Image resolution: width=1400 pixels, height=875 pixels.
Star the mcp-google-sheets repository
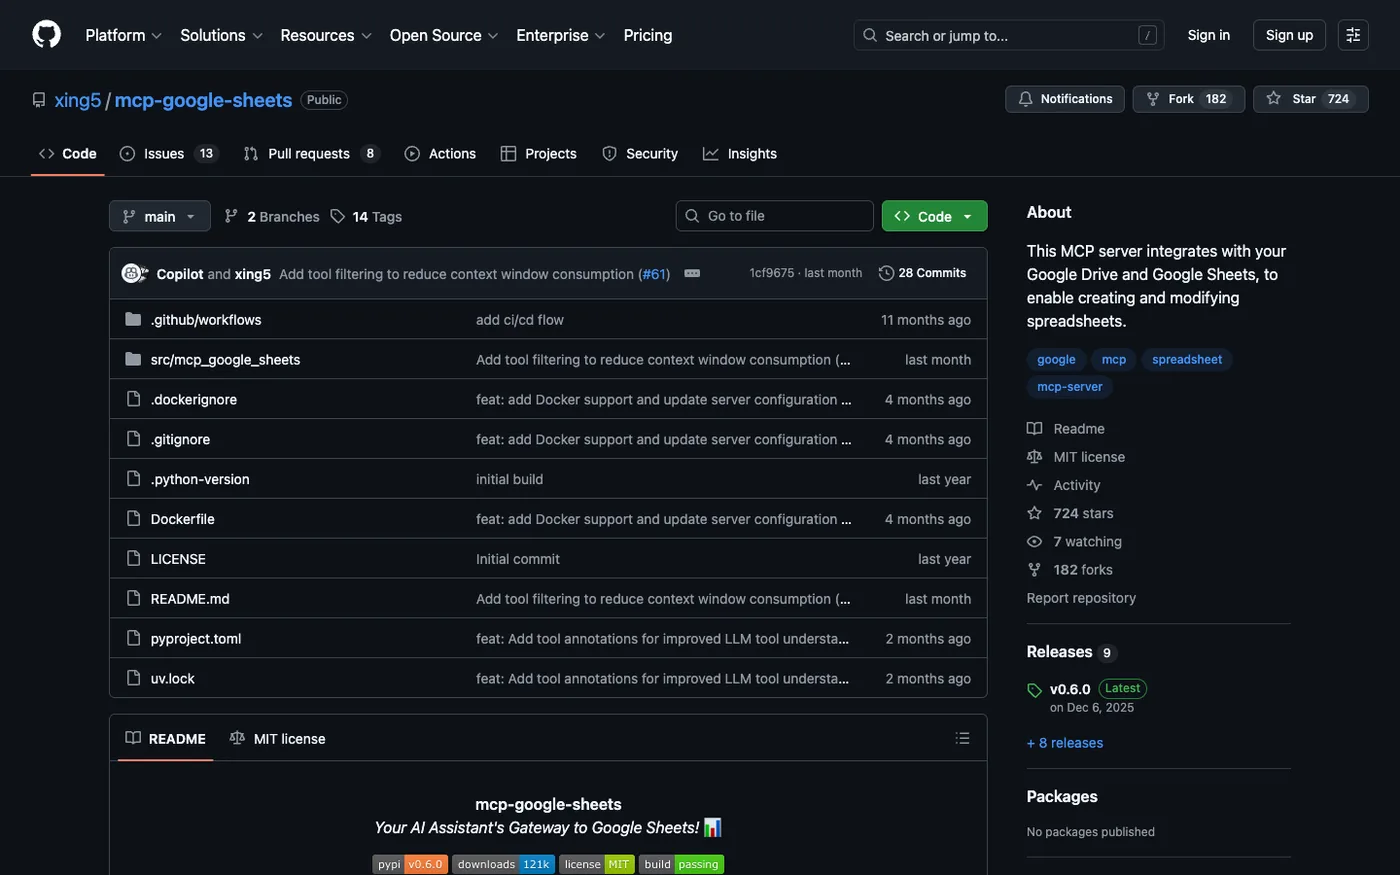click(1310, 97)
